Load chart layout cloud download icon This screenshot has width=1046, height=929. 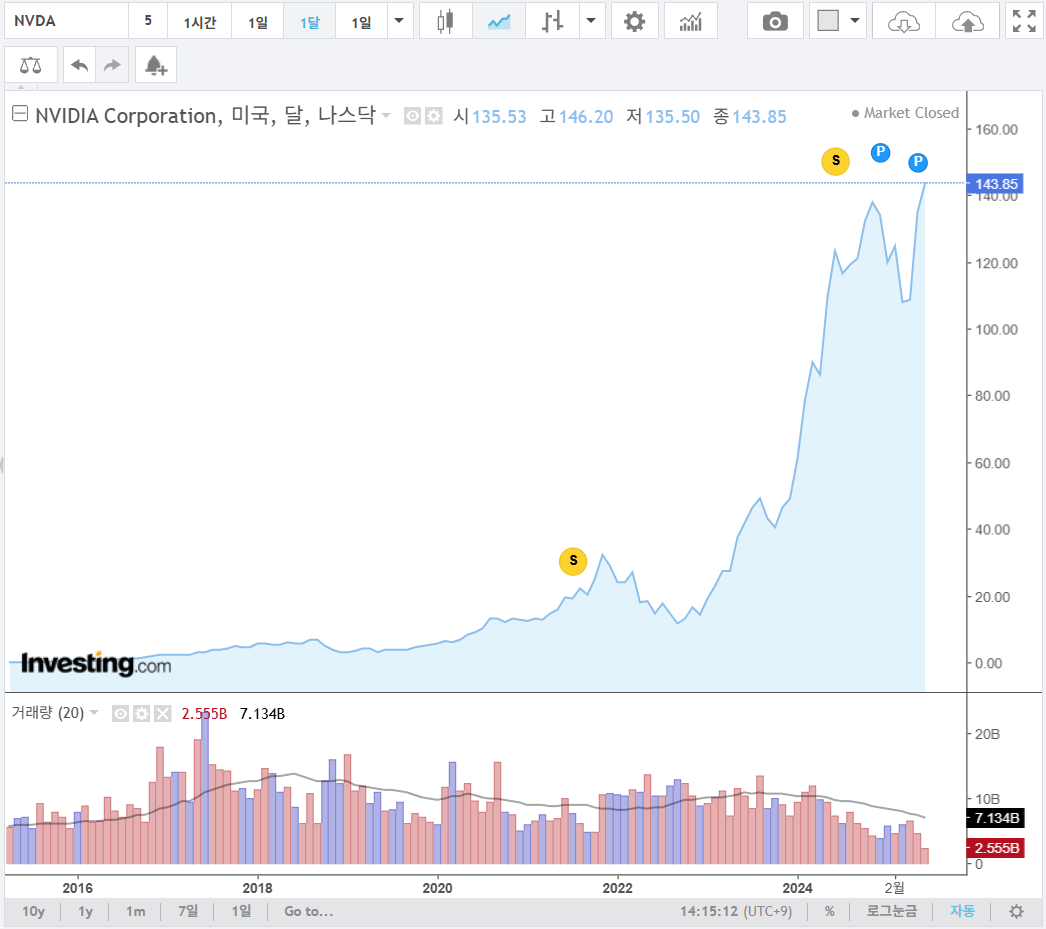(x=904, y=21)
